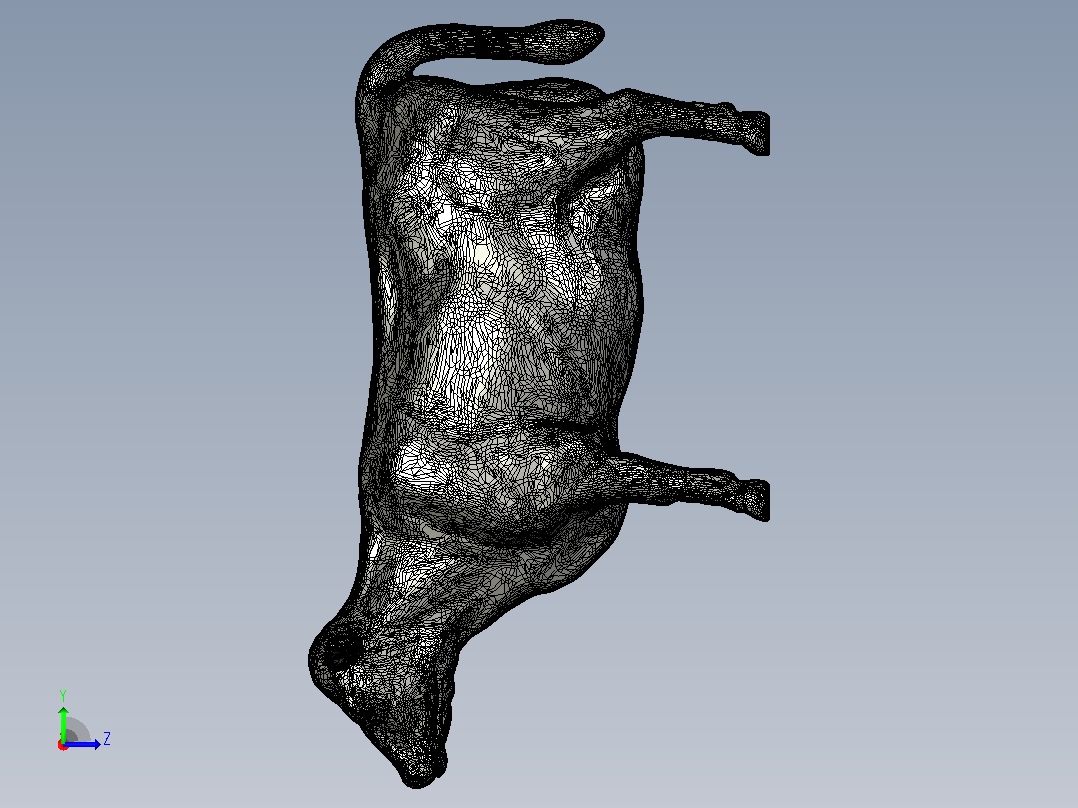The width and height of the screenshot is (1078, 808).
Task: Select the Y label of the orientation triad
Action: click(x=63, y=695)
